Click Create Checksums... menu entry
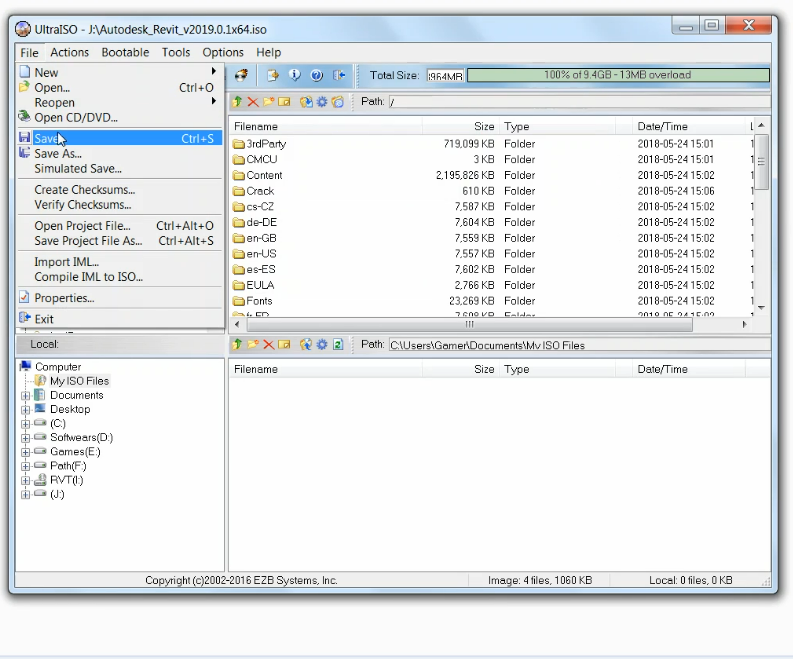 pyautogui.click(x=120, y=190)
